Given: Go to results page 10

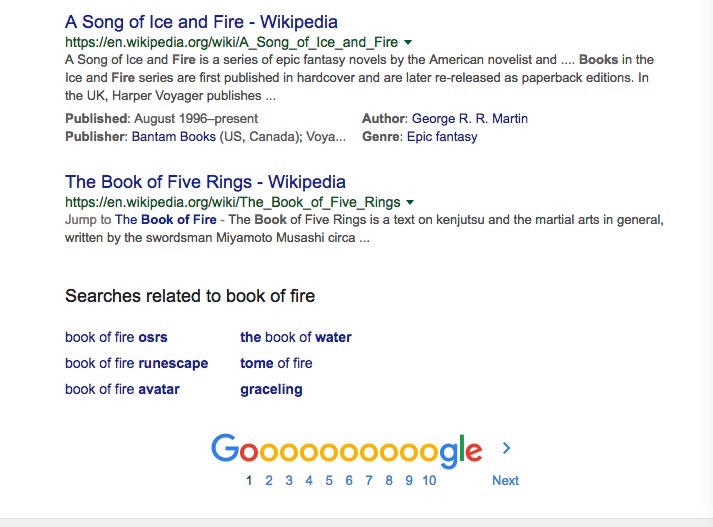Looking at the screenshot, I should [x=429, y=481].
